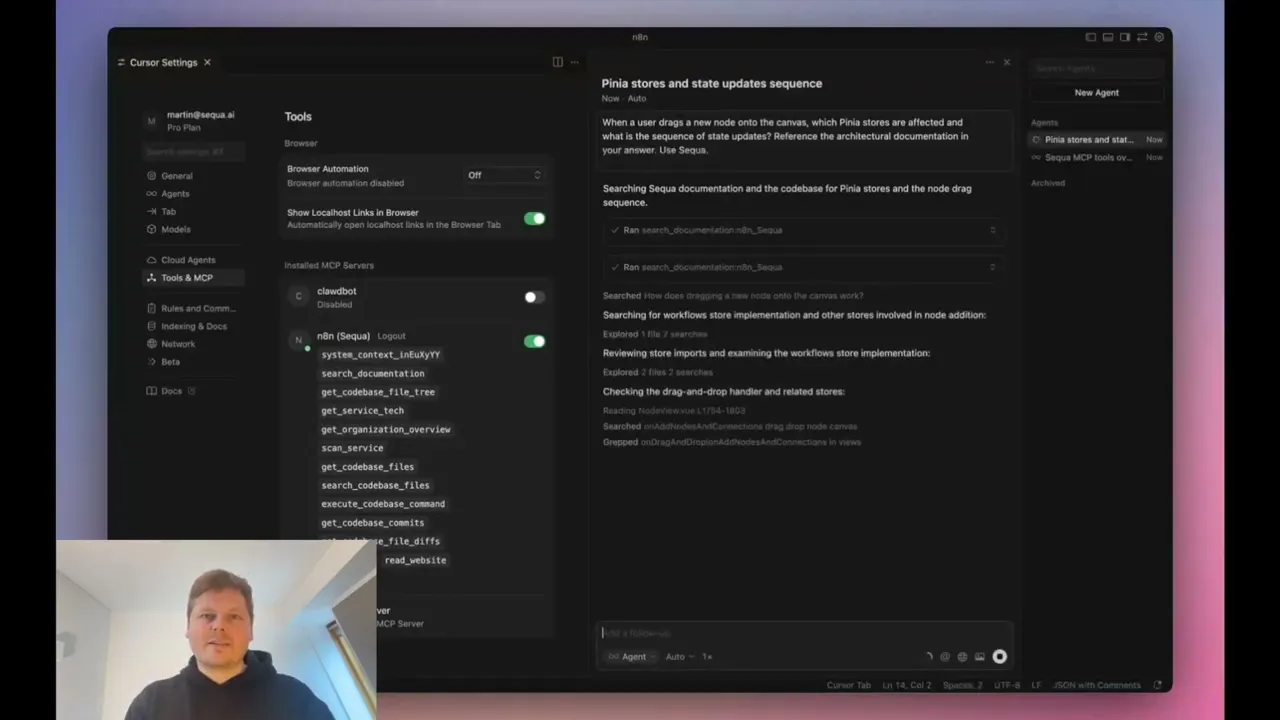Open Beta settings section
Screen dimensions: 1280x720
click(170, 362)
